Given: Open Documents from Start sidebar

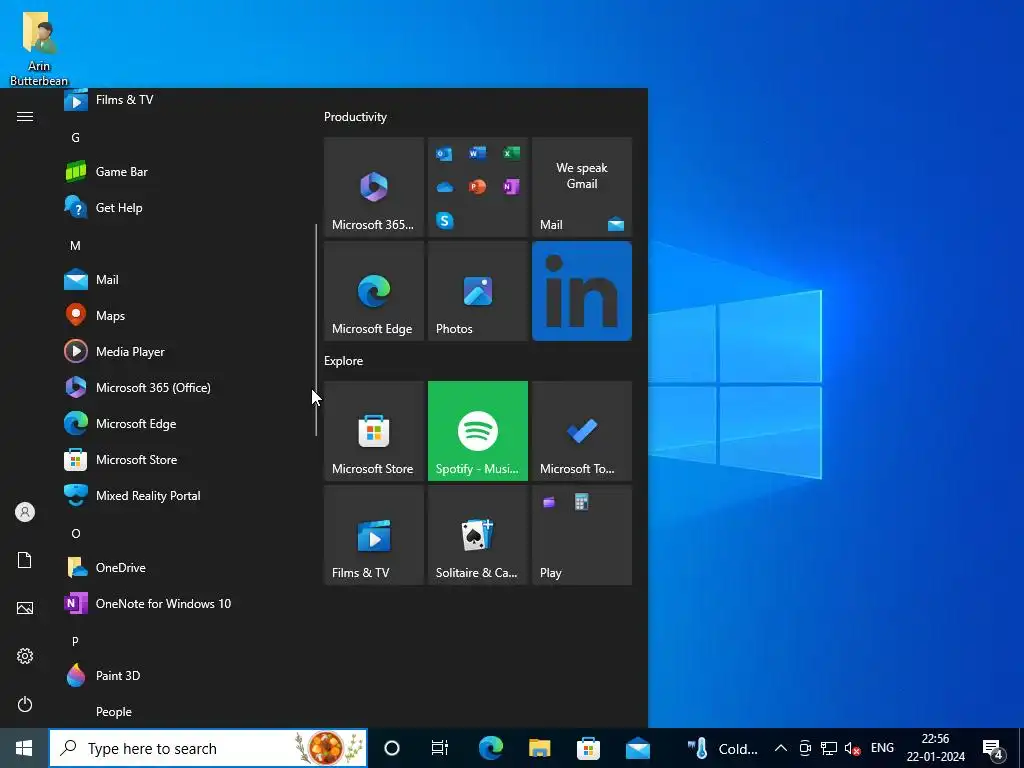Looking at the screenshot, I should pos(25,560).
